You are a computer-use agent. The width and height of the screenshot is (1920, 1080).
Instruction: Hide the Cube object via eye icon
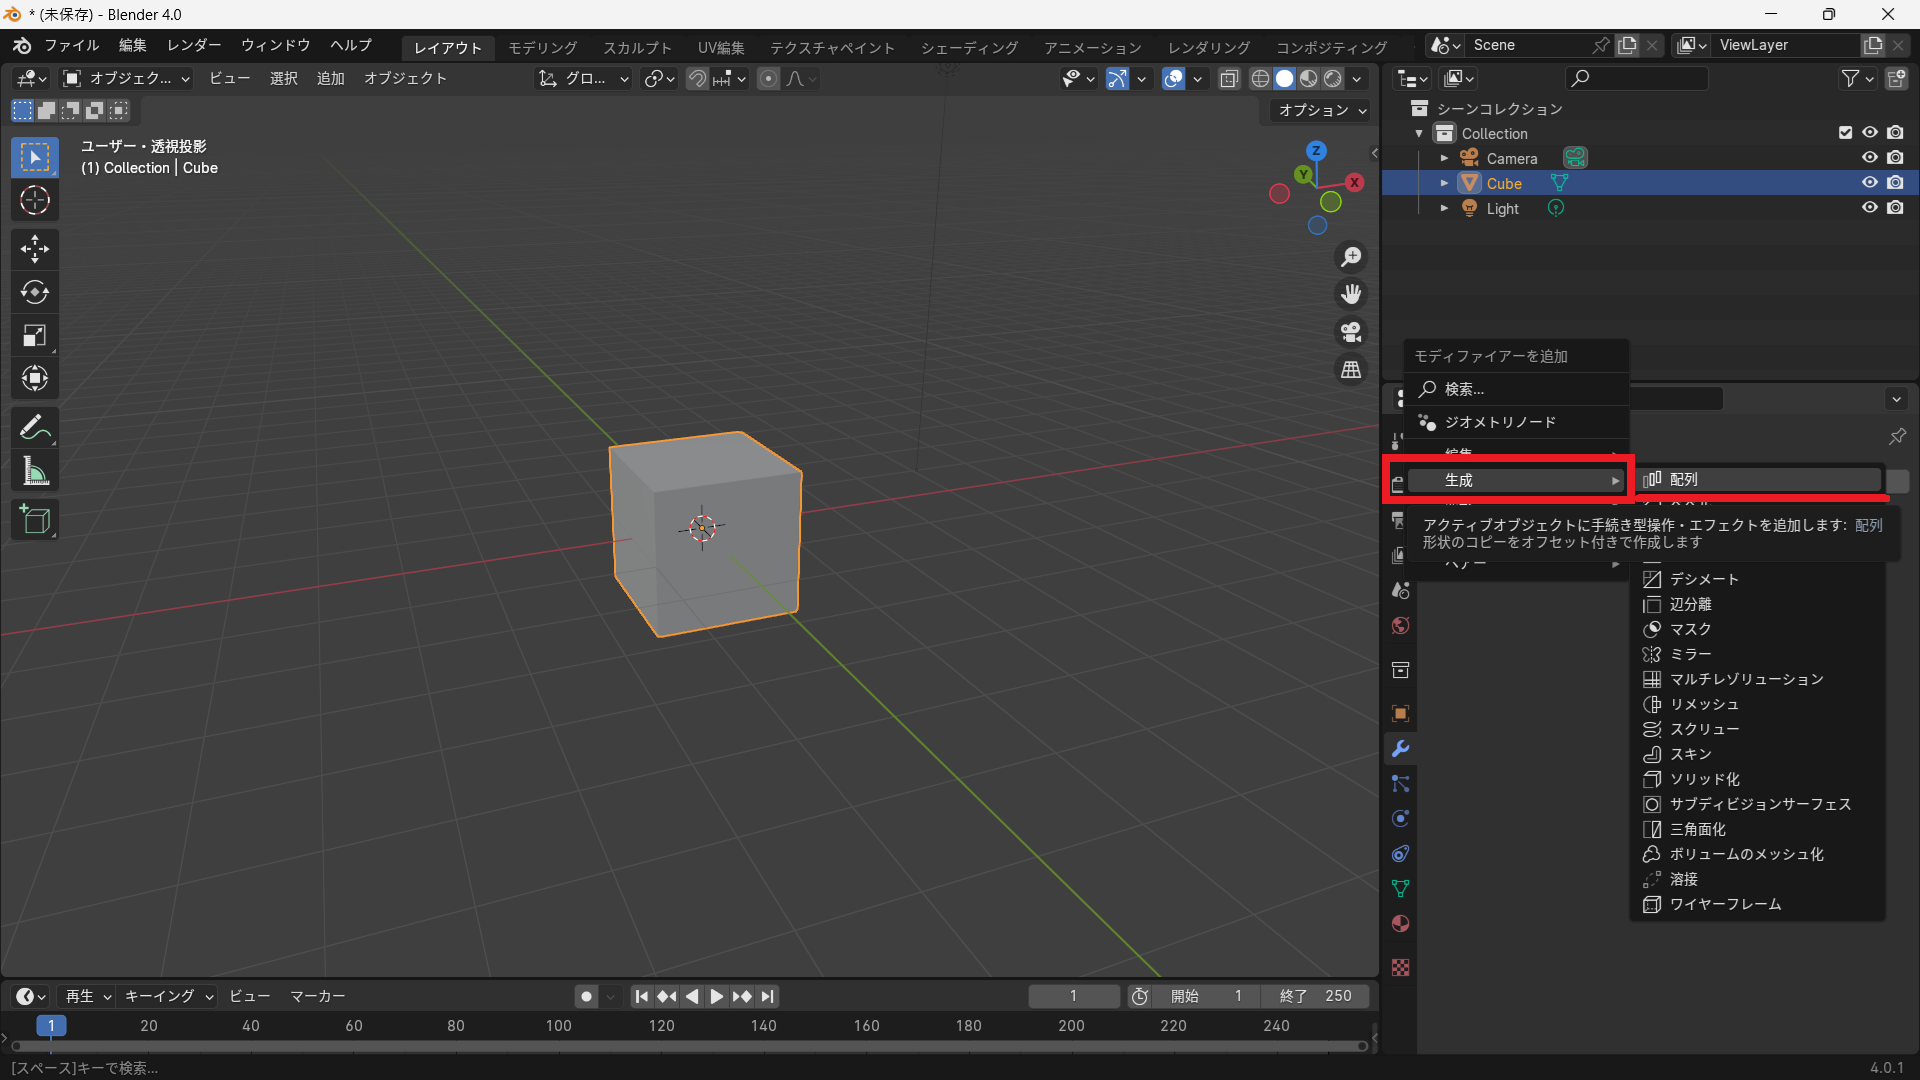pos(1869,183)
